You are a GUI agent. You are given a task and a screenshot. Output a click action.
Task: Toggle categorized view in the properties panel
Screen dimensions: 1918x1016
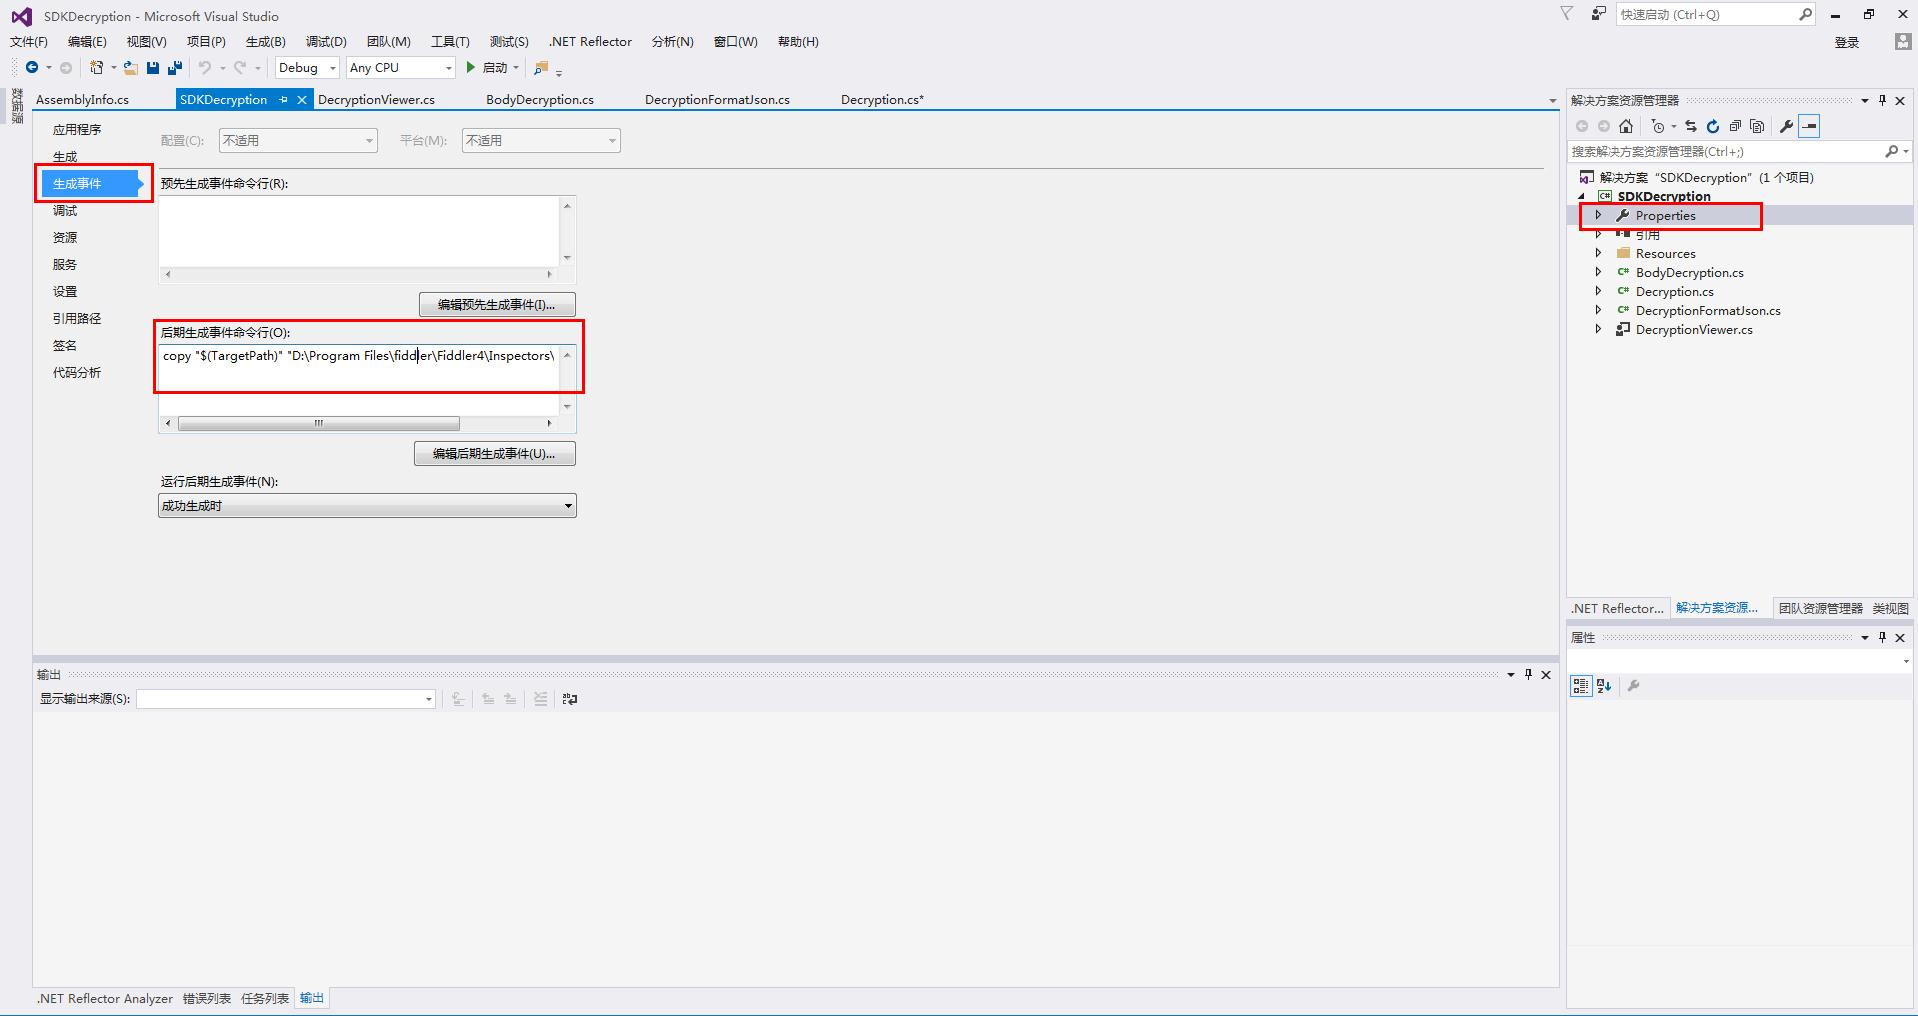click(x=1580, y=686)
